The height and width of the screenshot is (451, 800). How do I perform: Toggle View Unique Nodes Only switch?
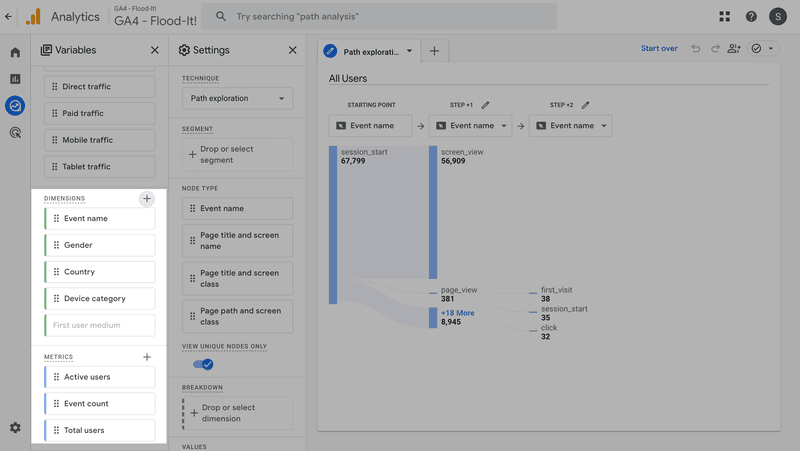[x=203, y=364]
